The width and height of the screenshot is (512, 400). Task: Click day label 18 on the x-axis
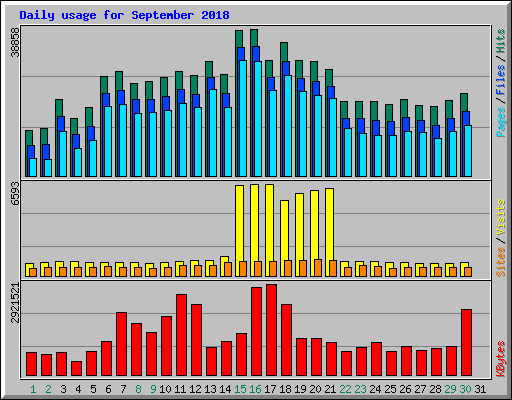pyautogui.click(x=285, y=389)
